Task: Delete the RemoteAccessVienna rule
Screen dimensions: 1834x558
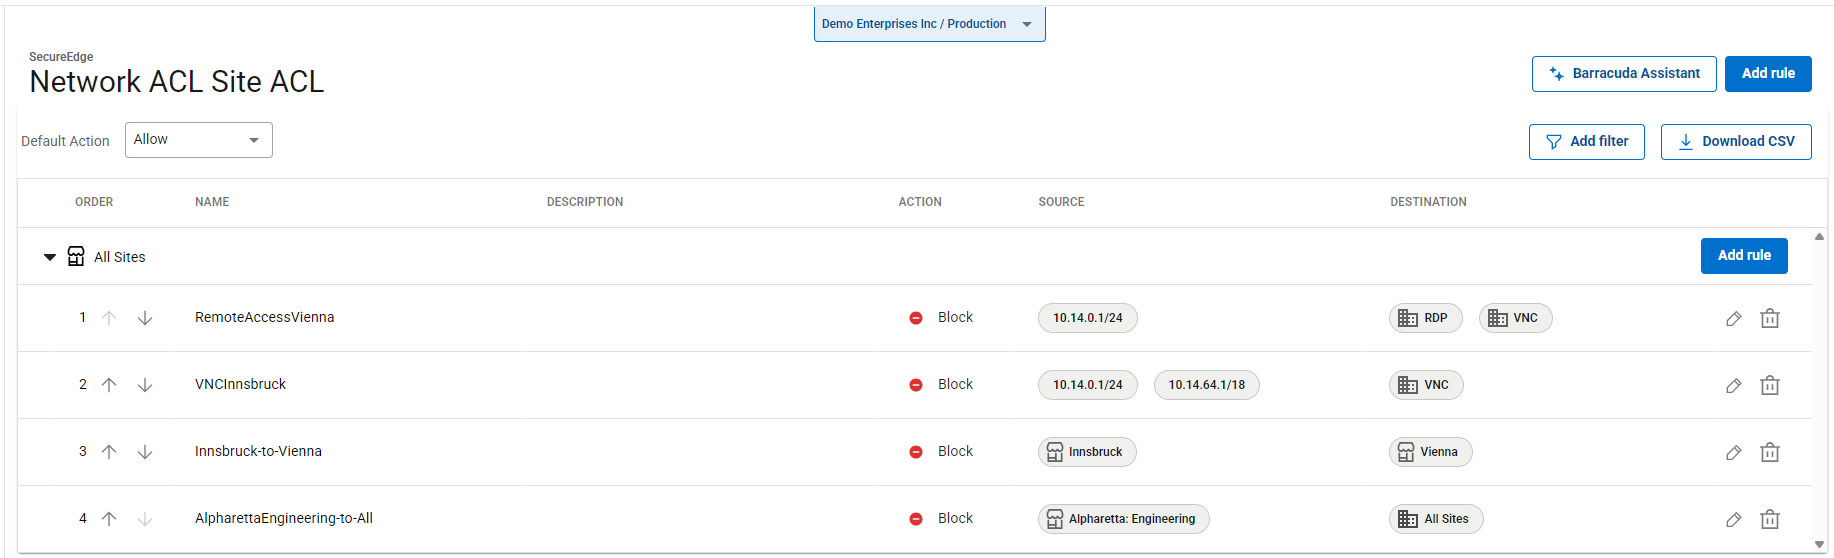Action: pyautogui.click(x=1769, y=318)
